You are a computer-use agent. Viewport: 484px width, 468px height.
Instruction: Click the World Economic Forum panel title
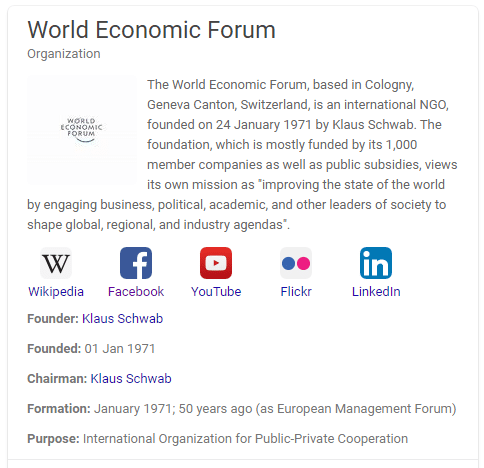click(x=152, y=30)
